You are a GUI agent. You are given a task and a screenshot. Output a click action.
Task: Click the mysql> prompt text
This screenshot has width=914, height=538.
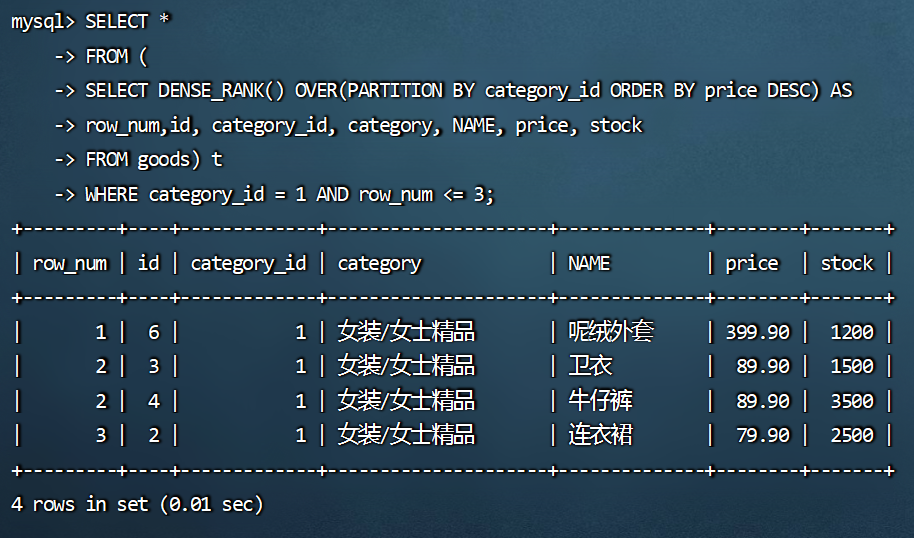coord(42,22)
